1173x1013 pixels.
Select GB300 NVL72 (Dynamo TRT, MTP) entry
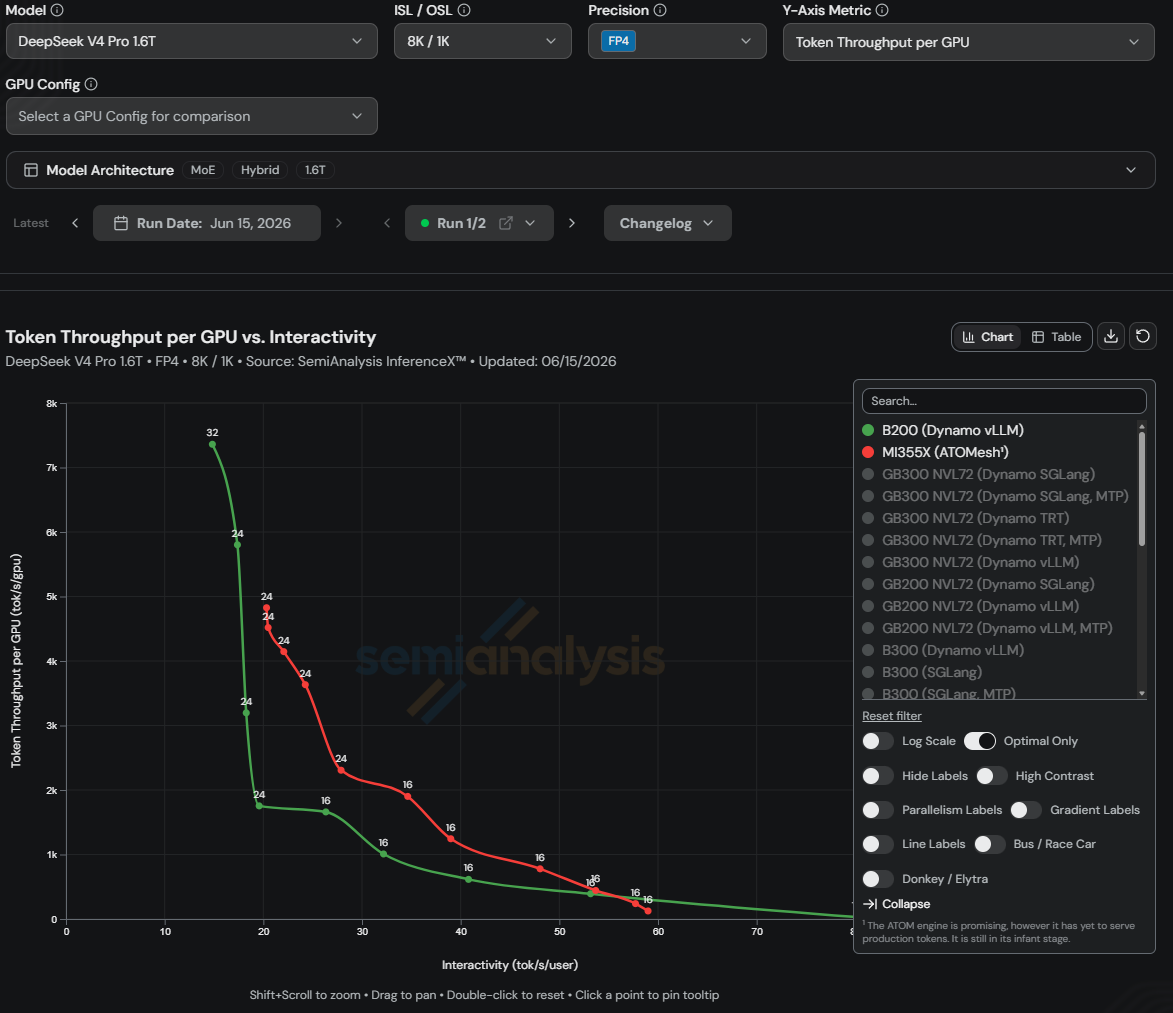(x=991, y=540)
